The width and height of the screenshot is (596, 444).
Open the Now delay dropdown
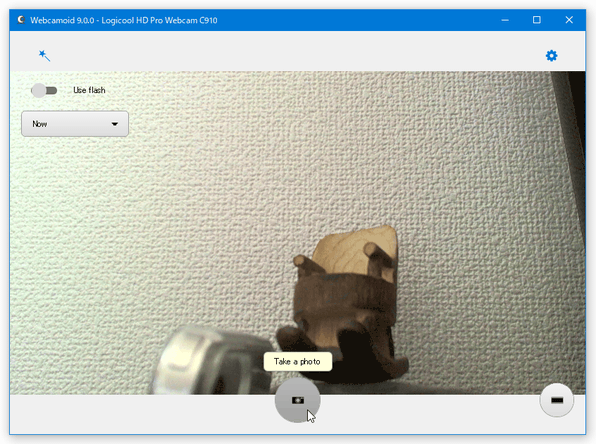[x=75, y=124]
